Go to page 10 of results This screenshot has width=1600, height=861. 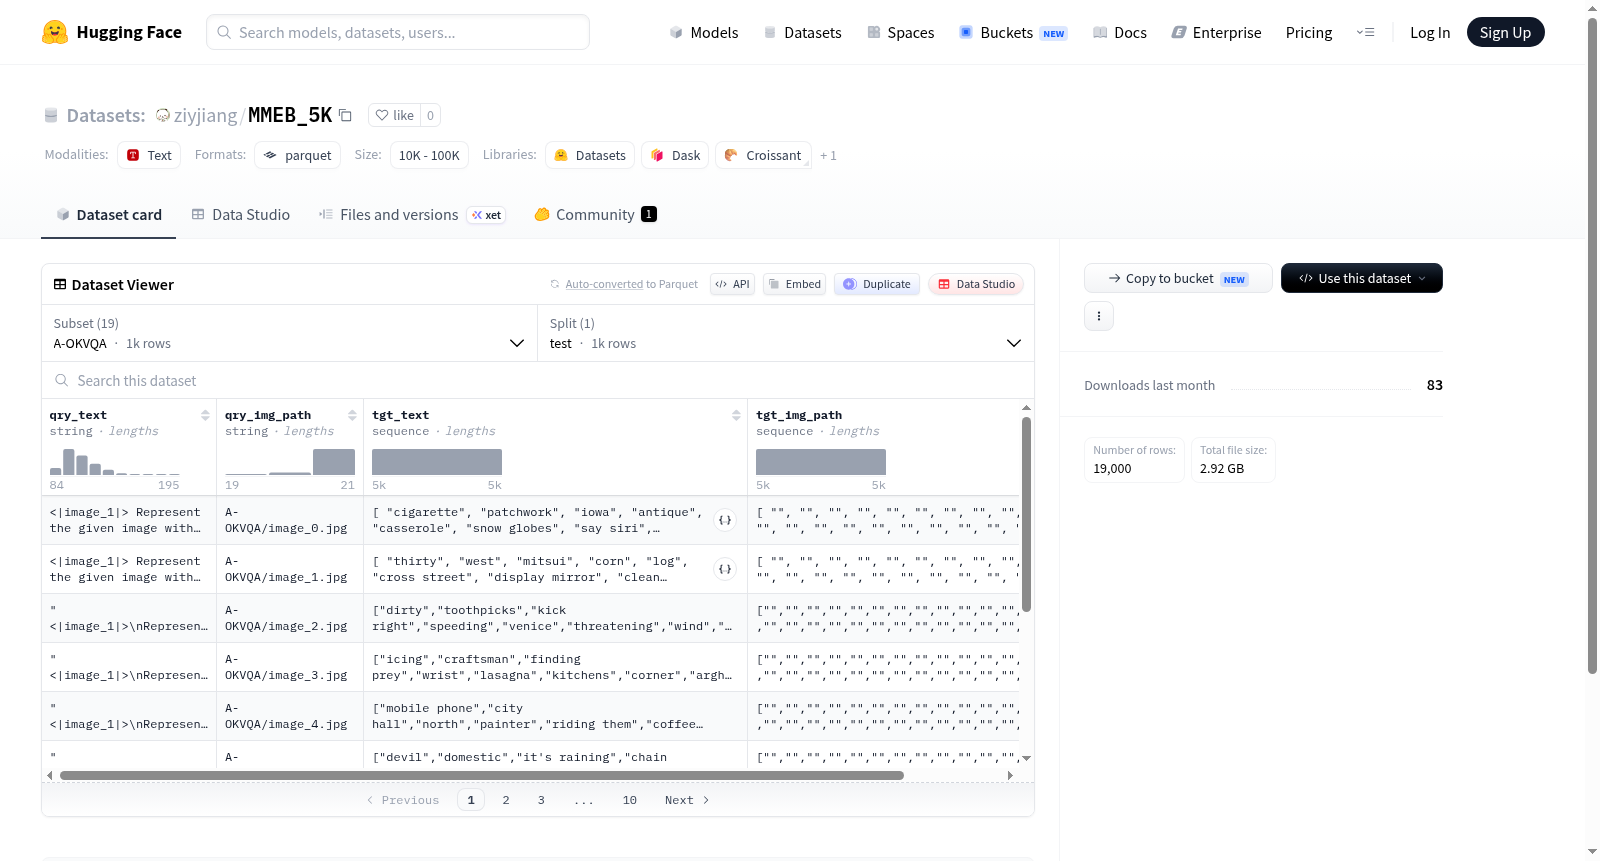(630, 800)
